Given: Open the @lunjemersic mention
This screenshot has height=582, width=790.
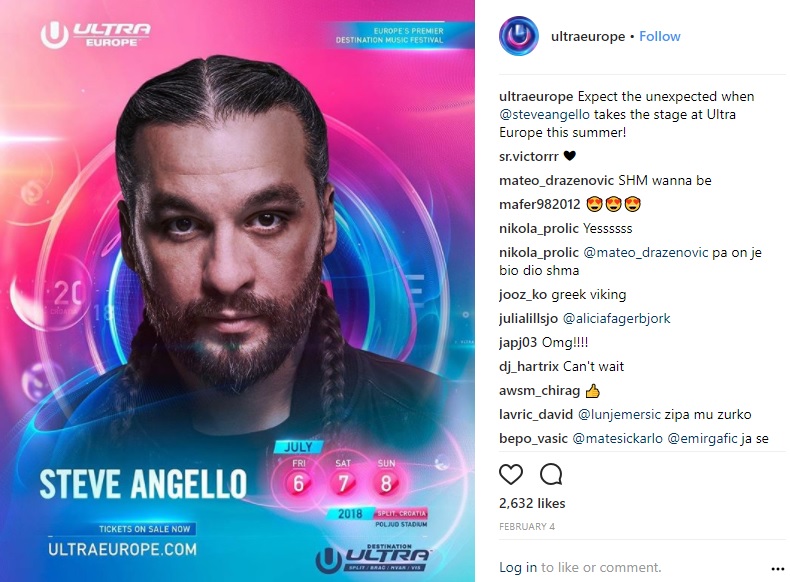Looking at the screenshot, I should click(619, 414).
